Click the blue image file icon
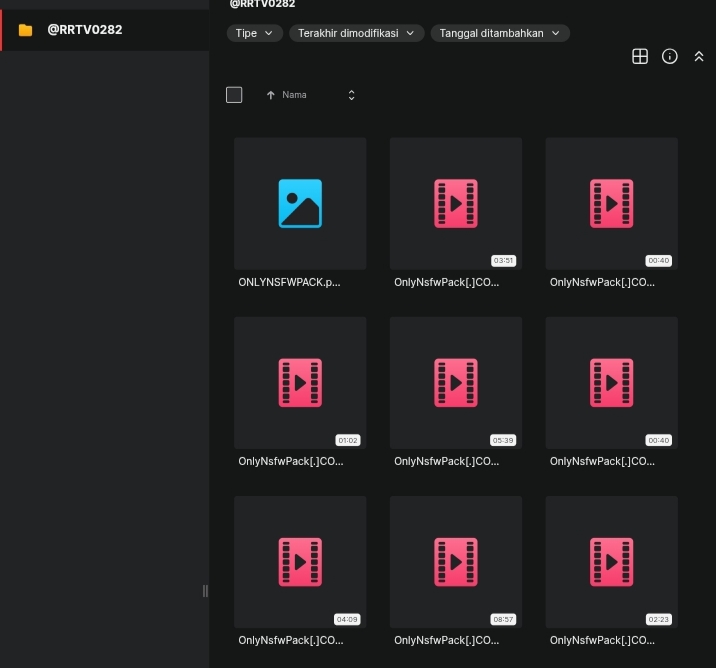 (300, 204)
